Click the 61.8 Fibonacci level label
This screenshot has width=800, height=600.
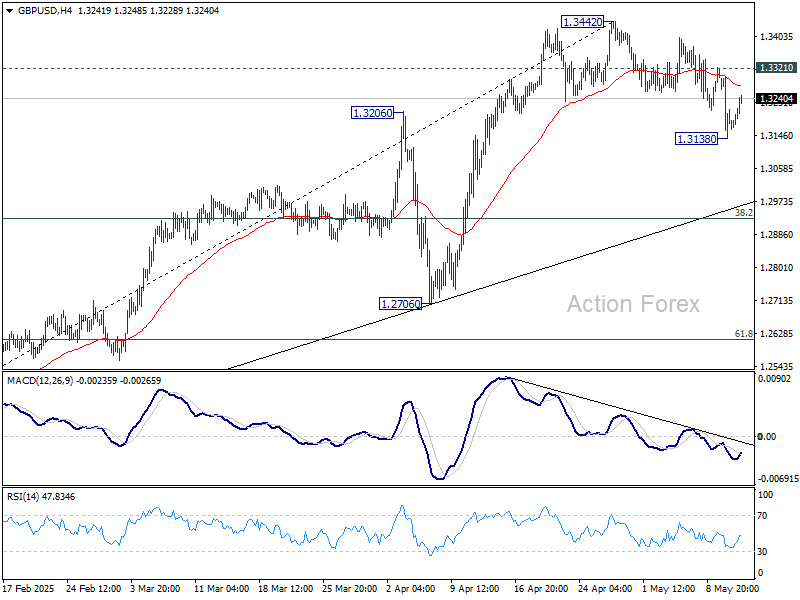click(743, 334)
